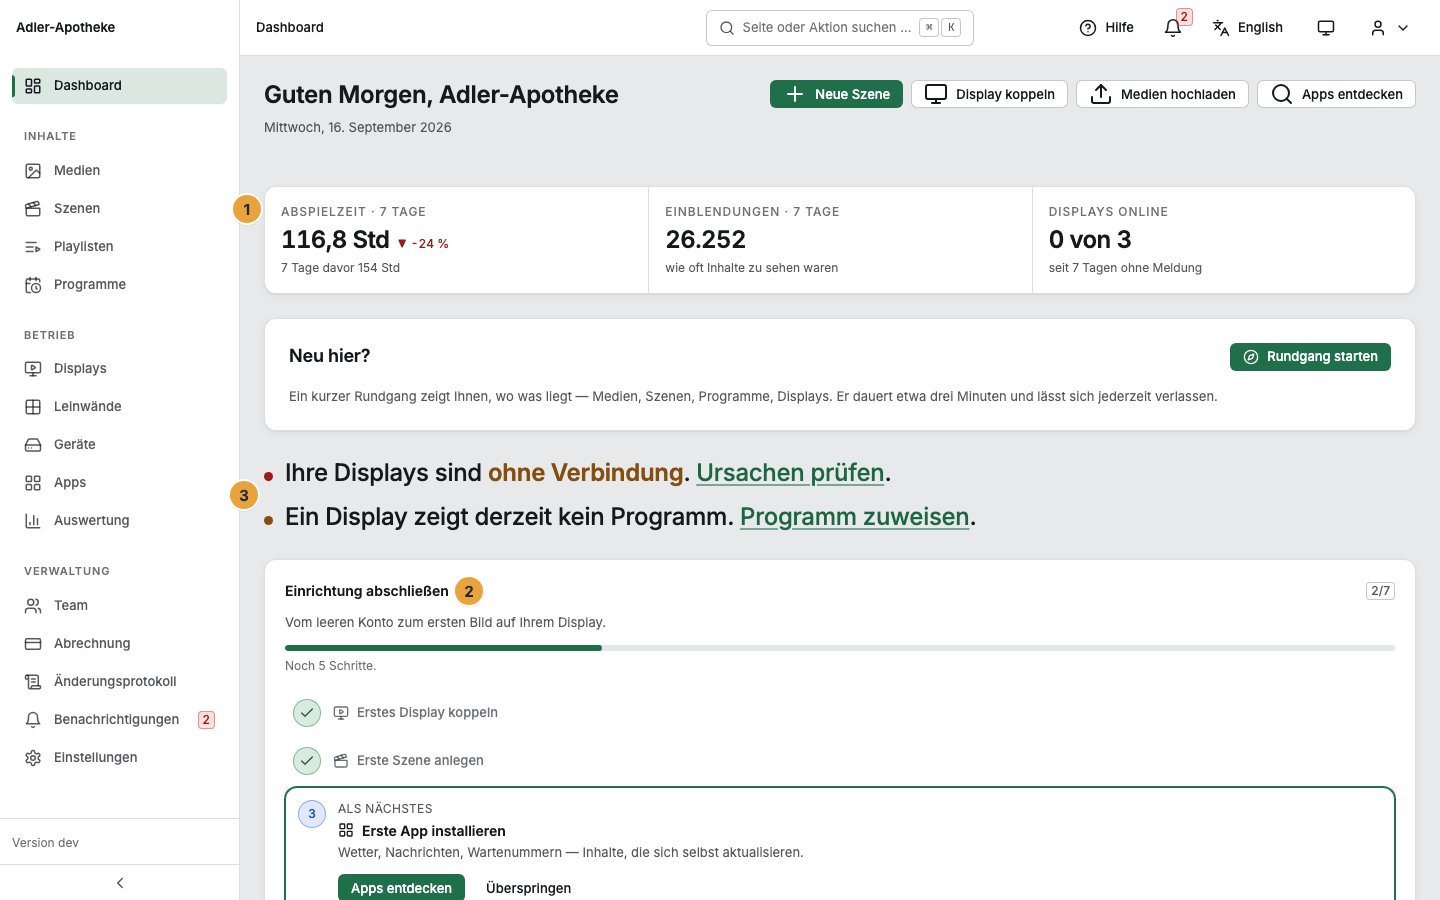Screen dimensions: 1440x900
Task: Click the Neue Szene button
Action: point(836,94)
